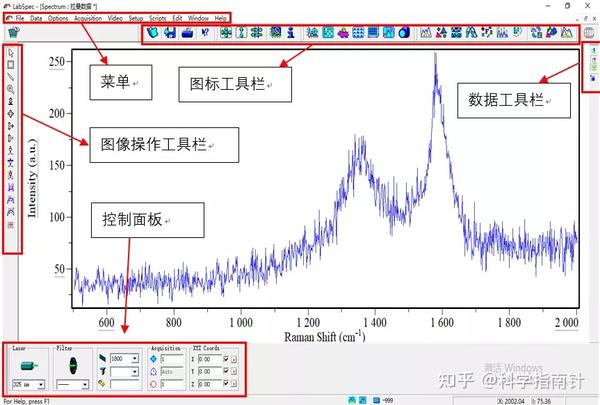Click the Intensity (a.u.) axis title

(x=32, y=179)
